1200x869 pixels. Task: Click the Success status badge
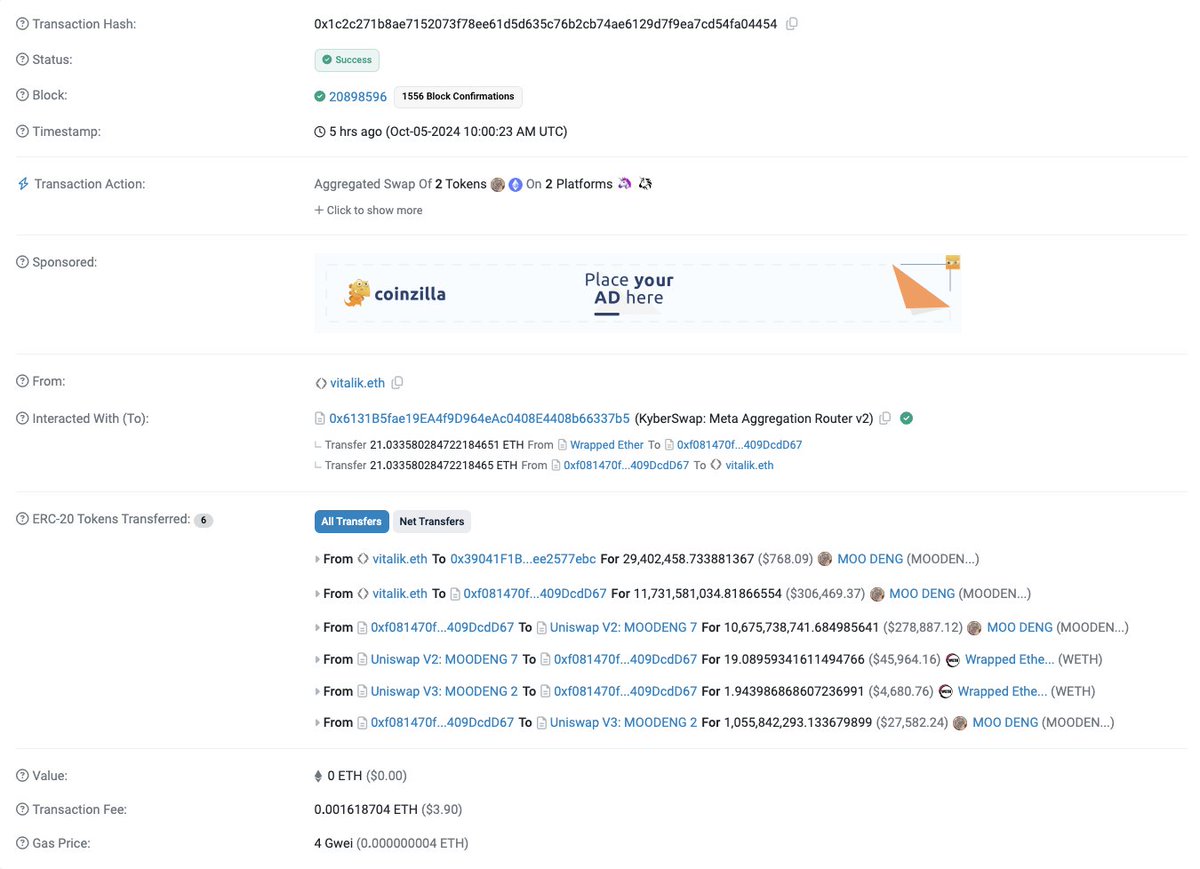[x=347, y=60]
